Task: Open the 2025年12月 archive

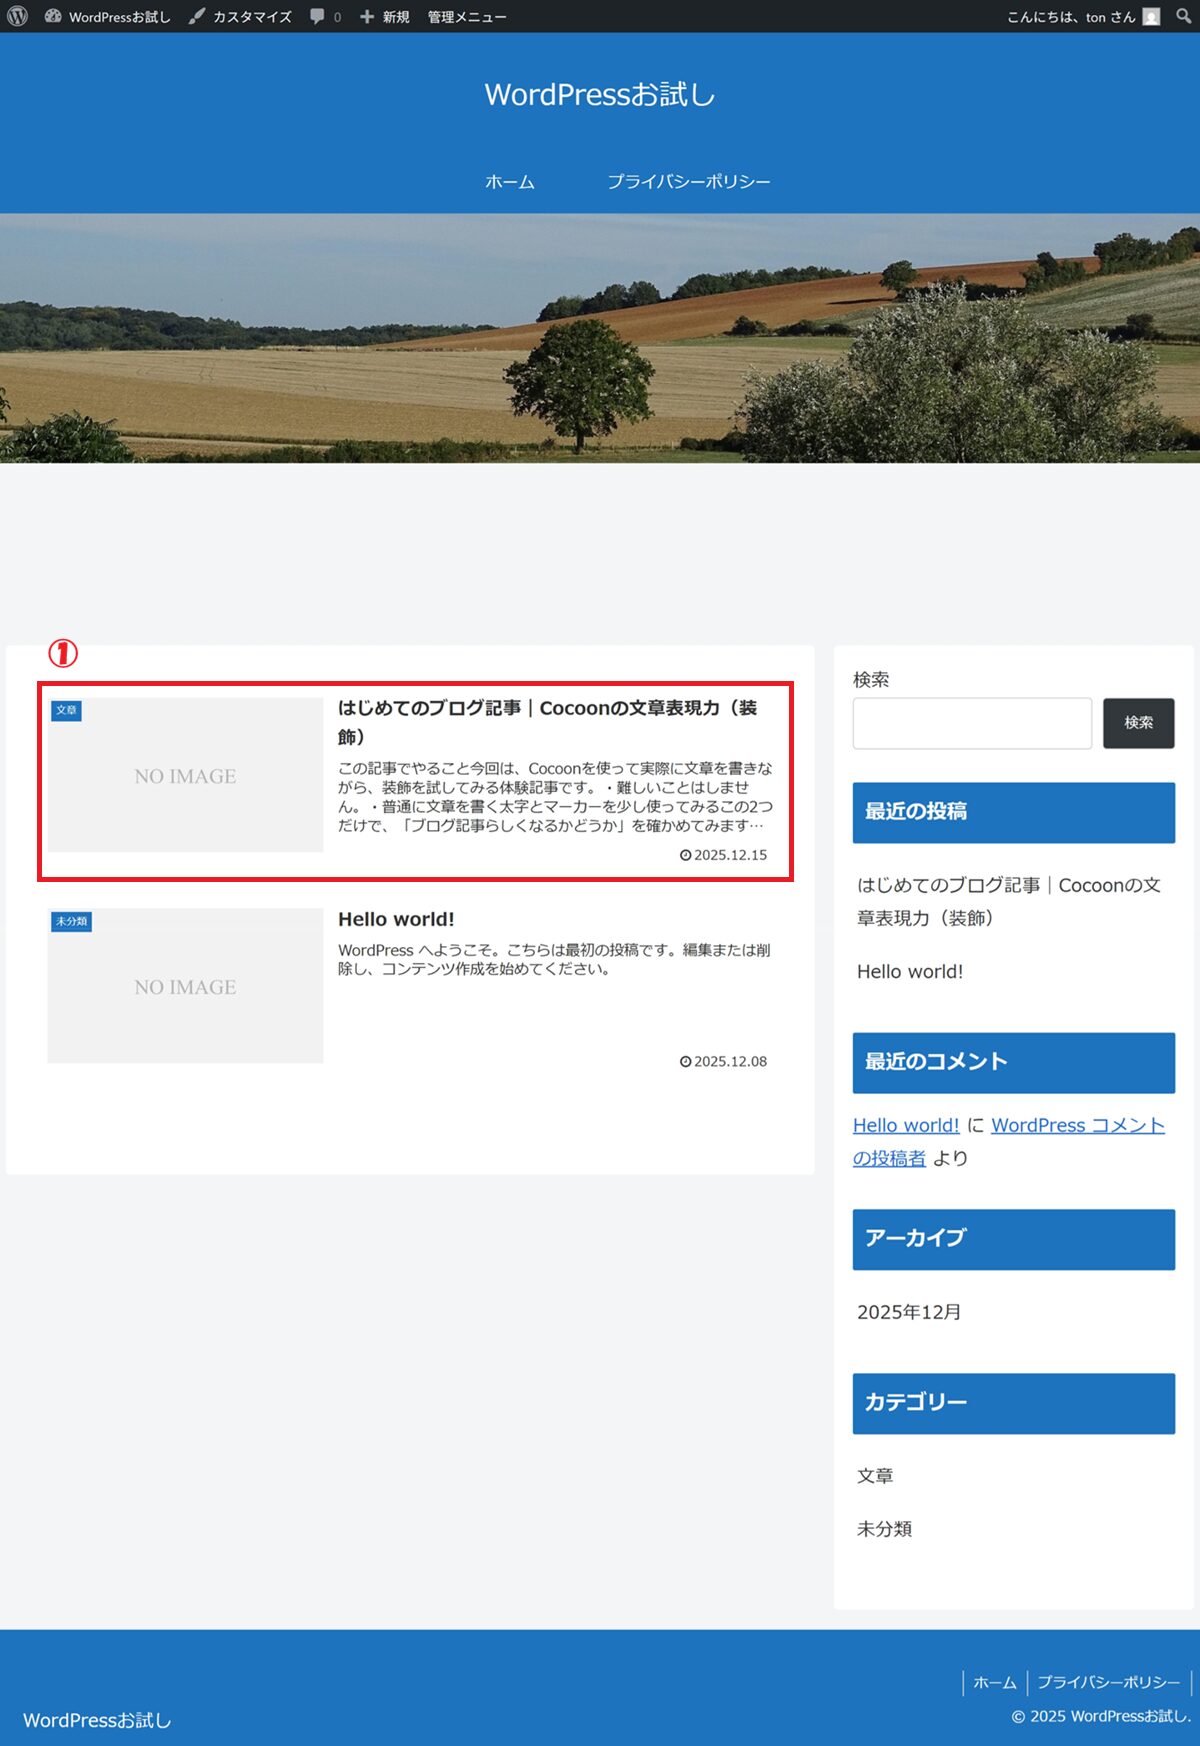Action: pos(908,1312)
